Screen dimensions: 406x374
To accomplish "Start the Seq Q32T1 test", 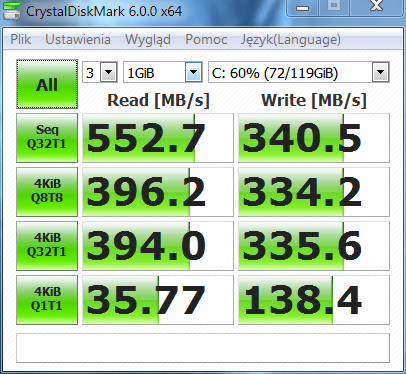I will tap(47, 138).
